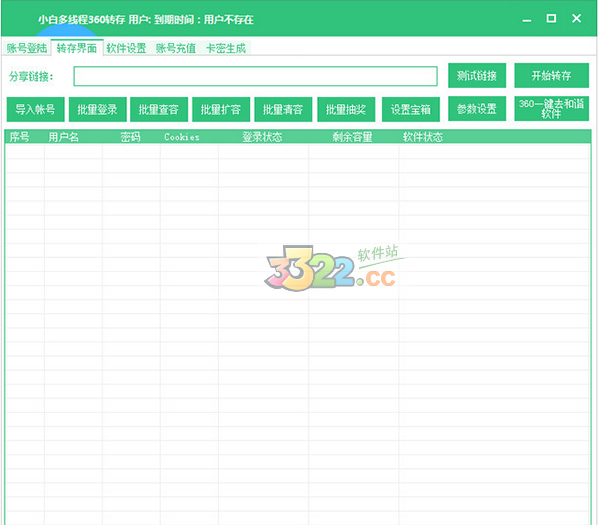This screenshot has width=600, height=525.
Task: Maximize the window
Action: click(551, 19)
